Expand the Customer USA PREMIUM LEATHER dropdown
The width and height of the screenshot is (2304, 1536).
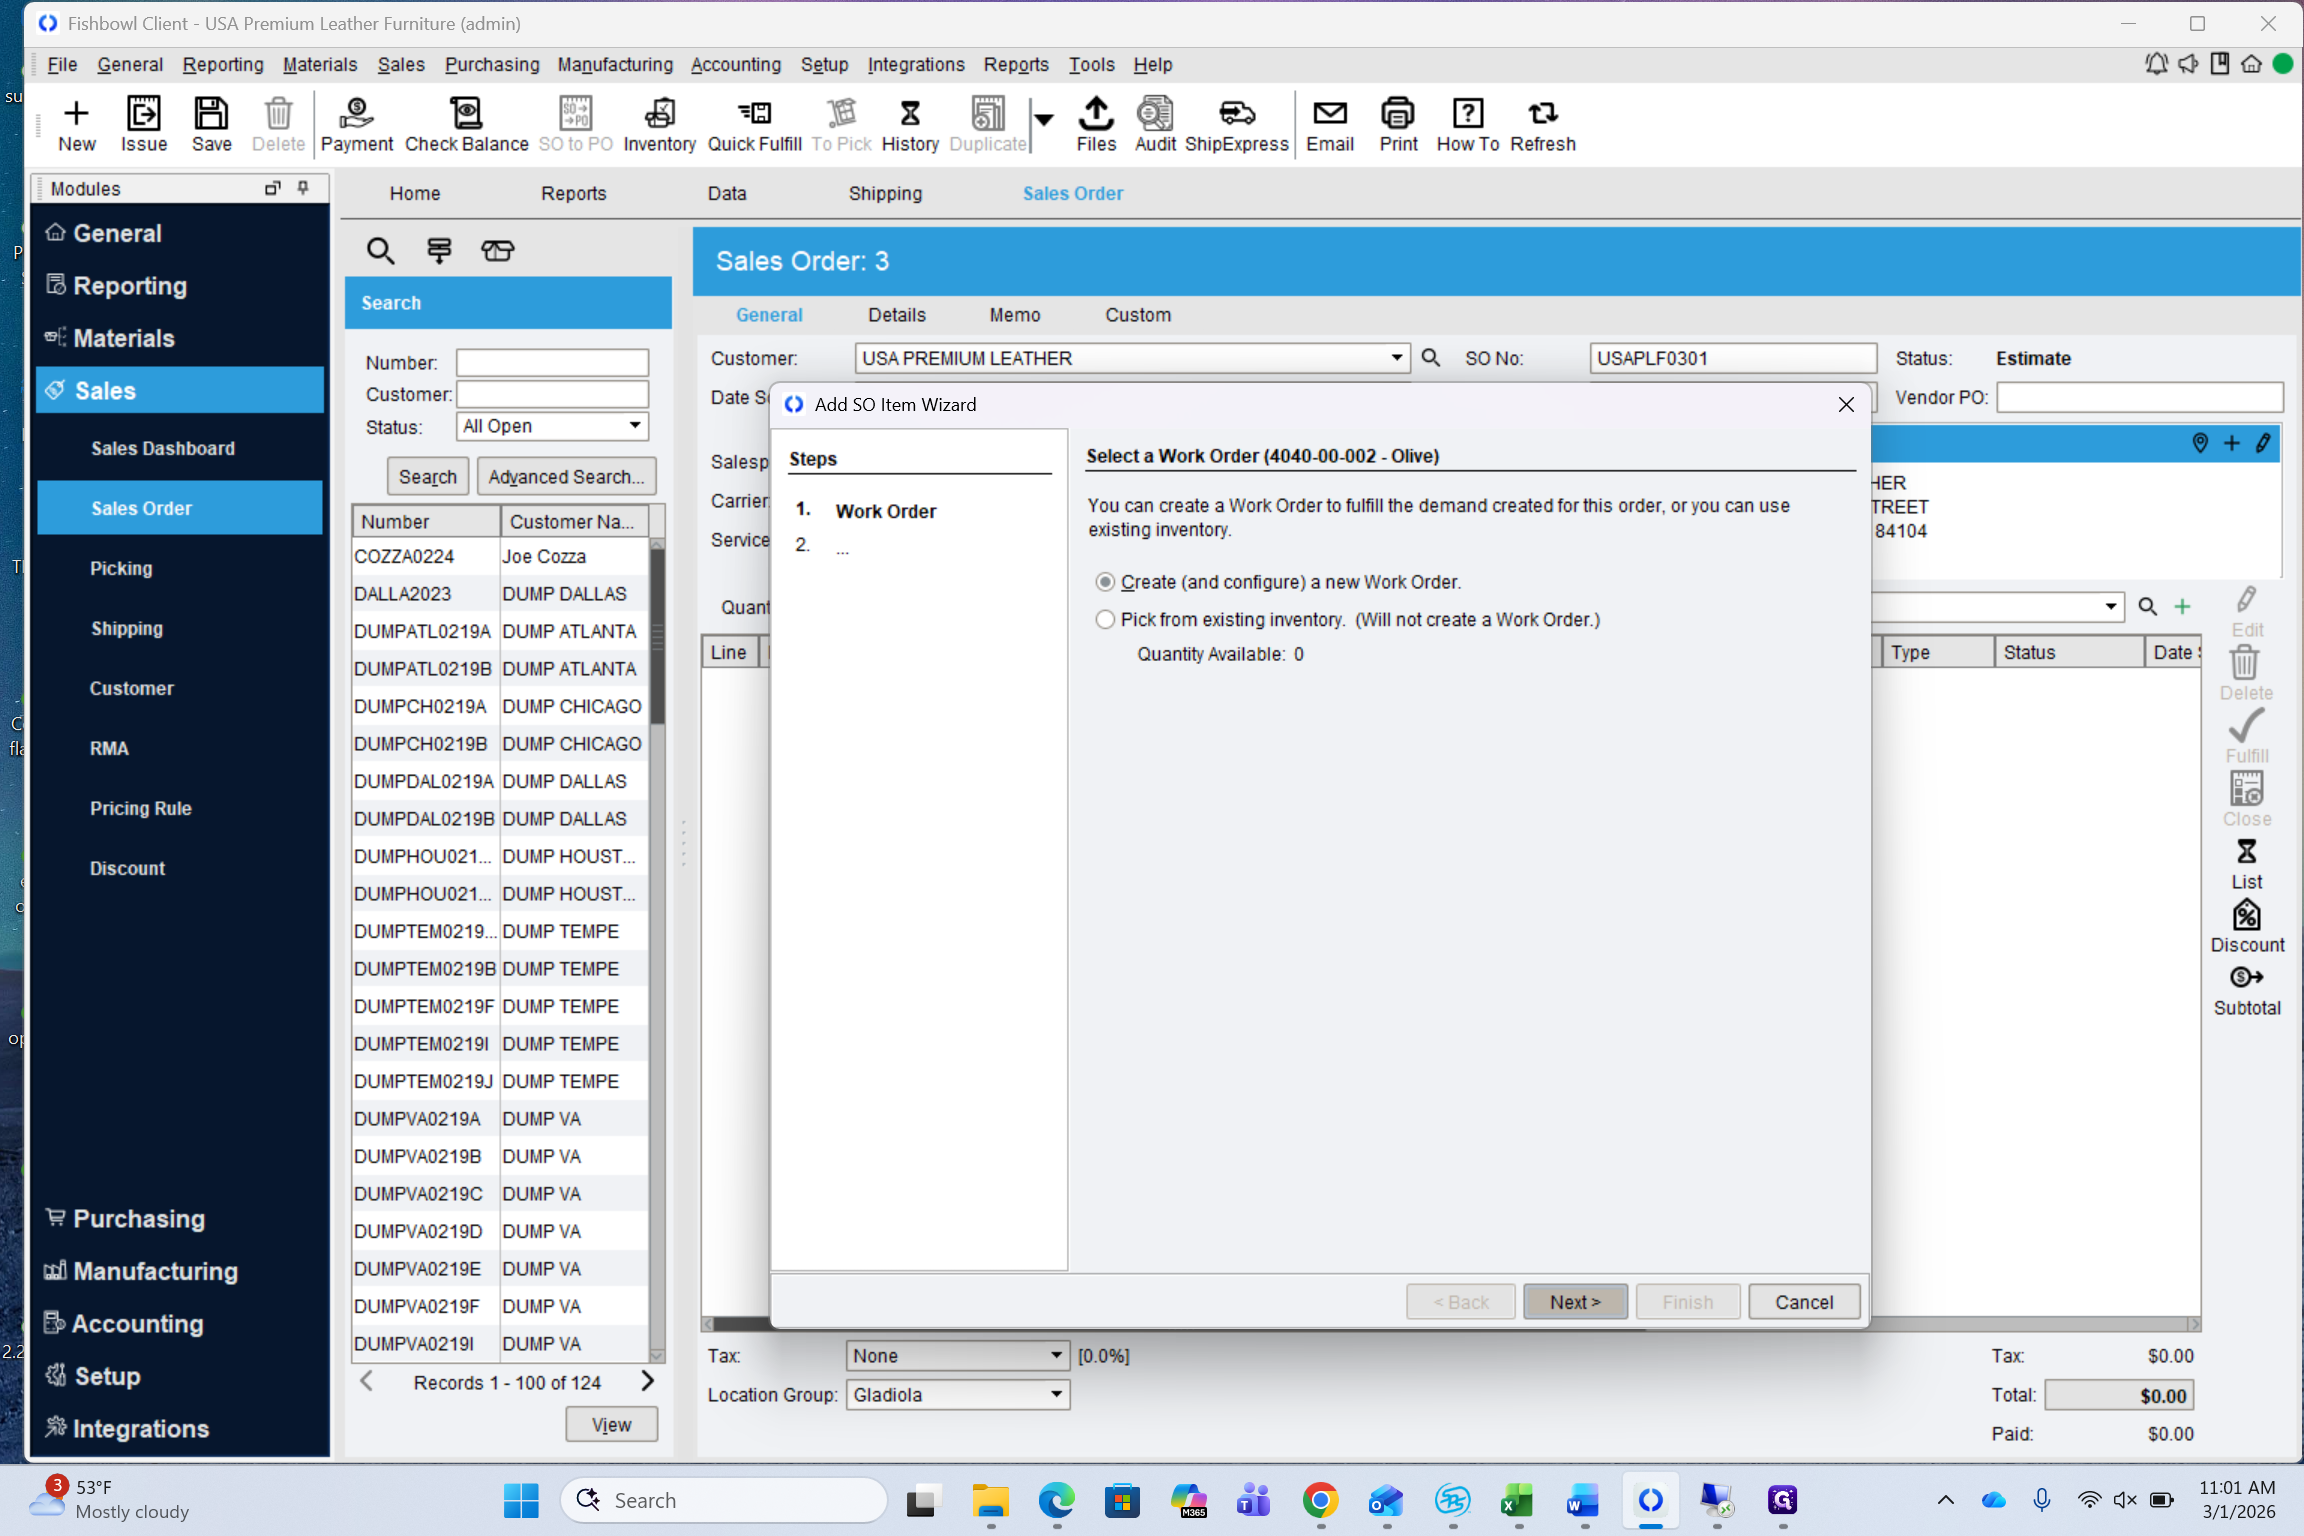[1396, 358]
